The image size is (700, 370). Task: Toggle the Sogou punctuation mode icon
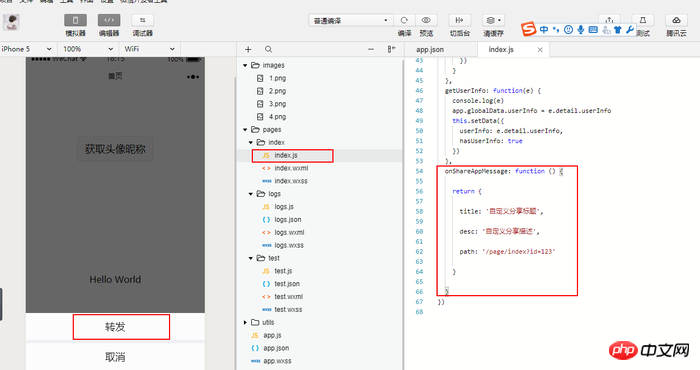click(556, 29)
